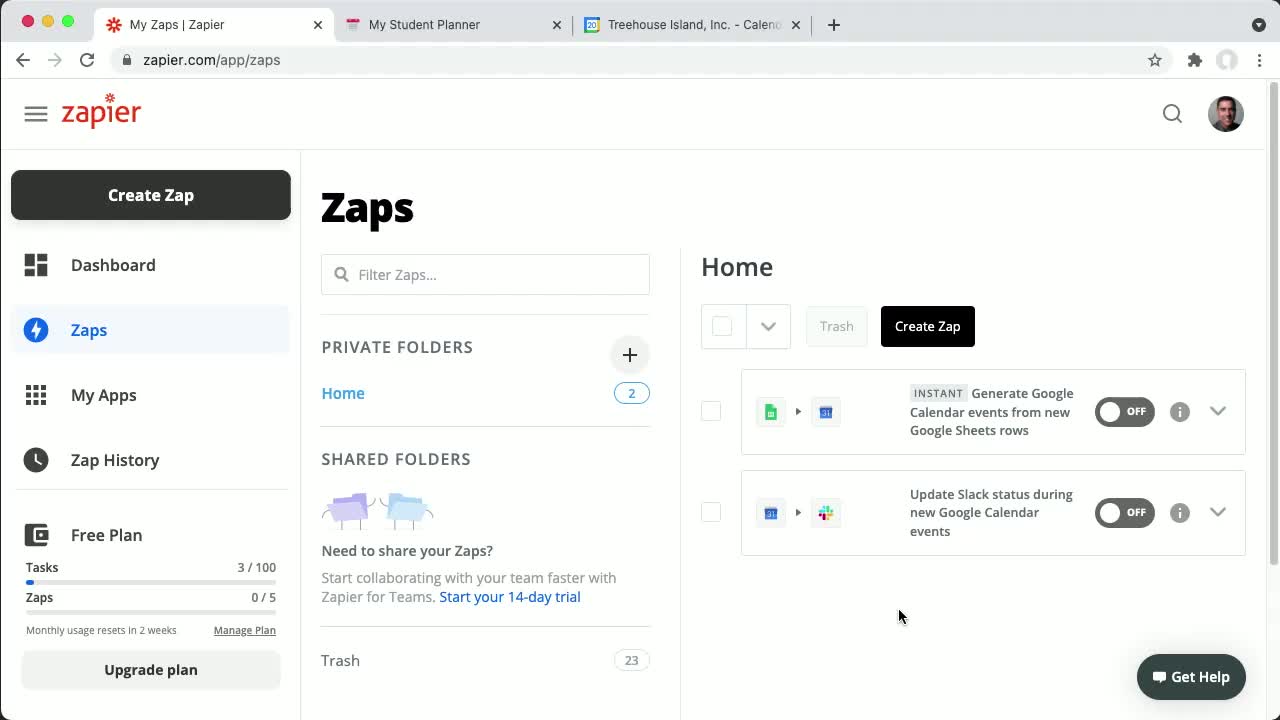Switch to the Treehouse Island calendar tab
This screenshot has width=1280, height=720.
(693, 25)
